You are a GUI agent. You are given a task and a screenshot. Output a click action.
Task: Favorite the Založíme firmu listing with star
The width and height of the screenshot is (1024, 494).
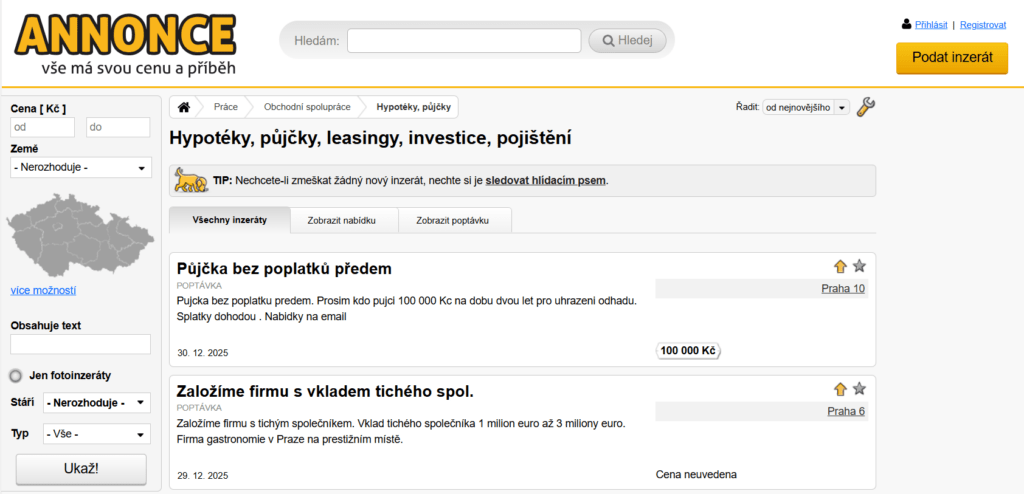(x=859, y=389)
